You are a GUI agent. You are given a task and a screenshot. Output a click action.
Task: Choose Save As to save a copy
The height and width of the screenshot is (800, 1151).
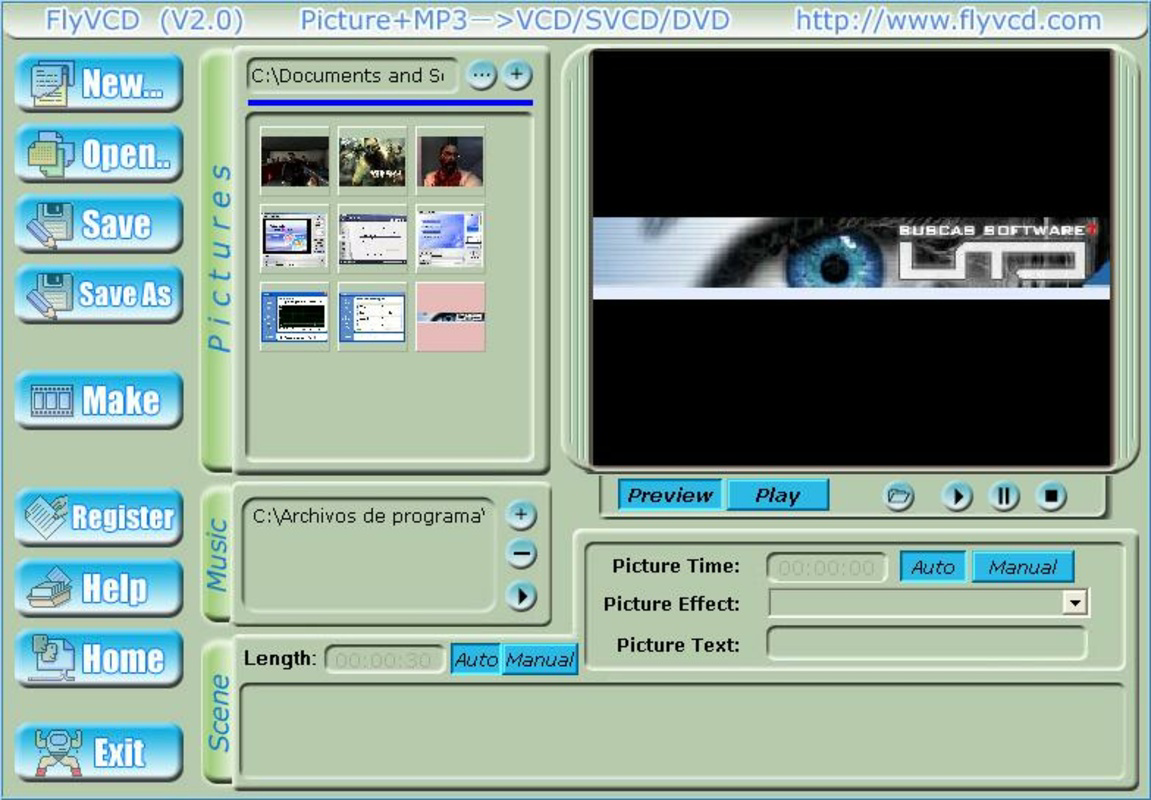(99, 294)
